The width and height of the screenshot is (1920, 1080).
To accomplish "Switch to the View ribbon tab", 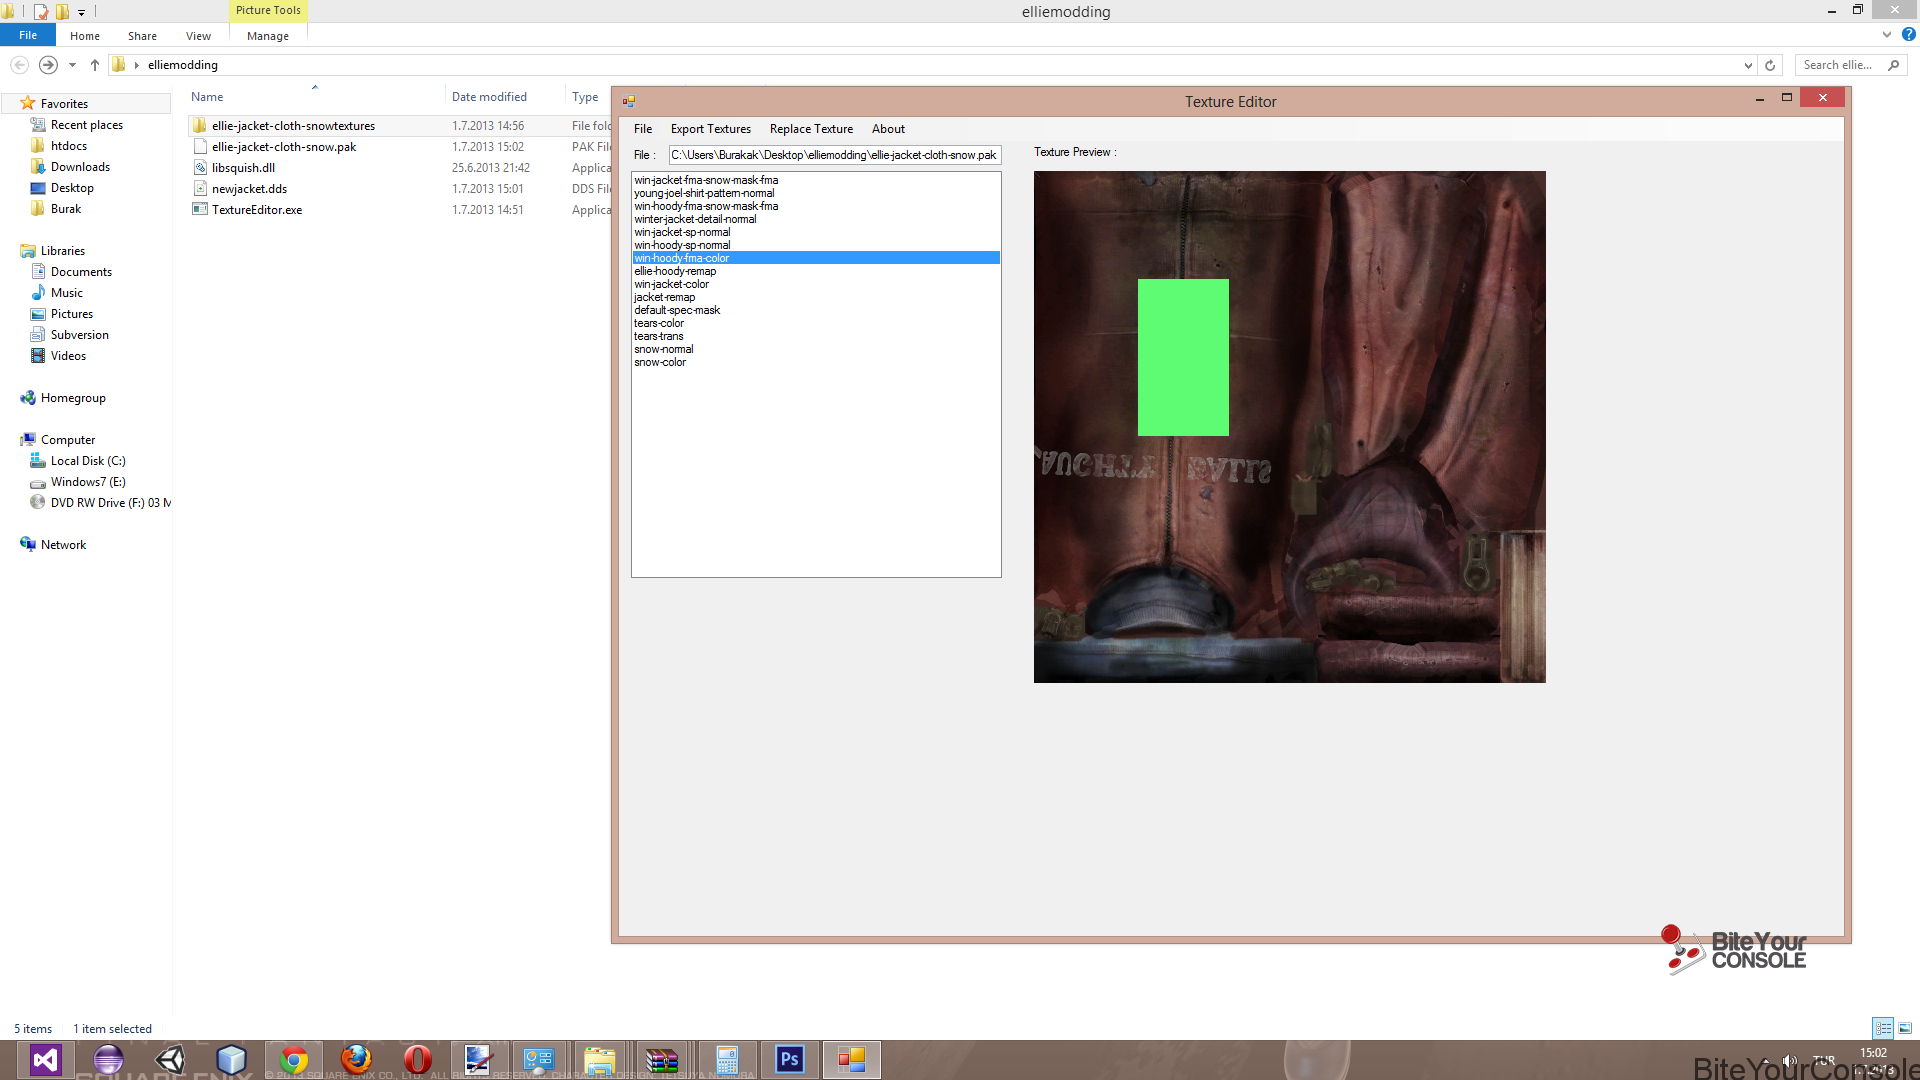I will pos(198,36).
